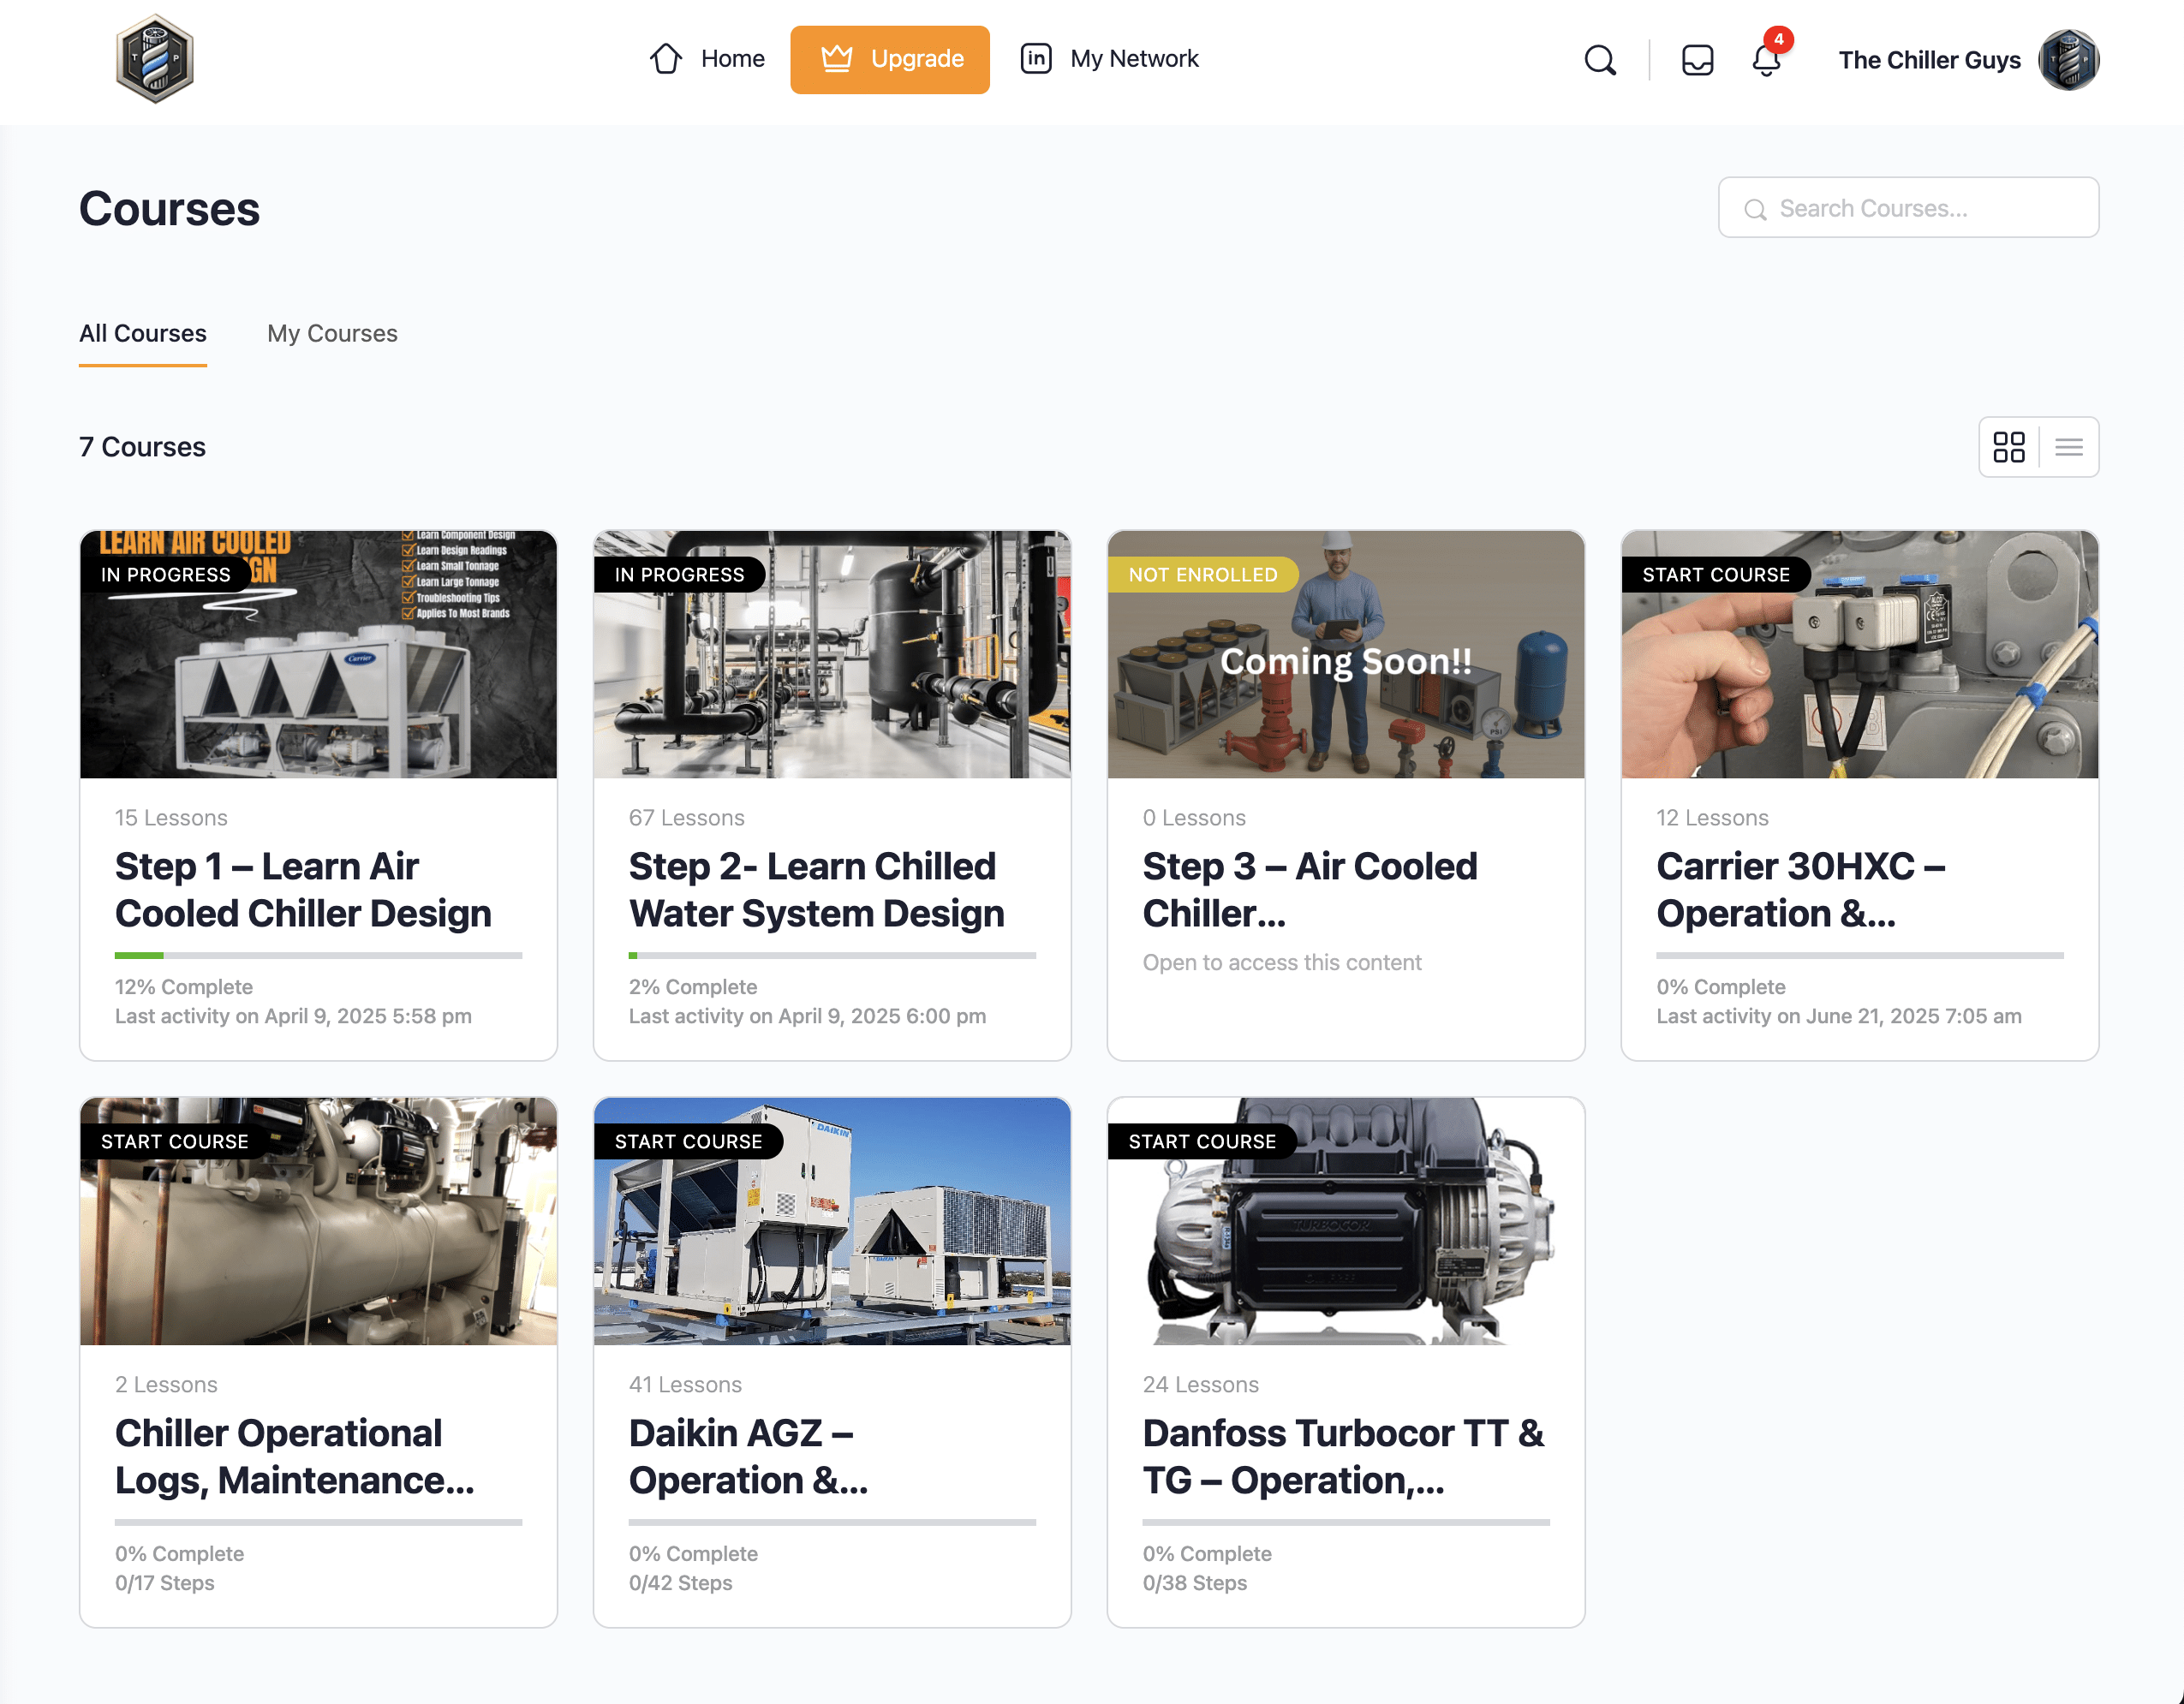Switch to list view layout
Viewport: 2184px width, 1704px height.
2069,447
